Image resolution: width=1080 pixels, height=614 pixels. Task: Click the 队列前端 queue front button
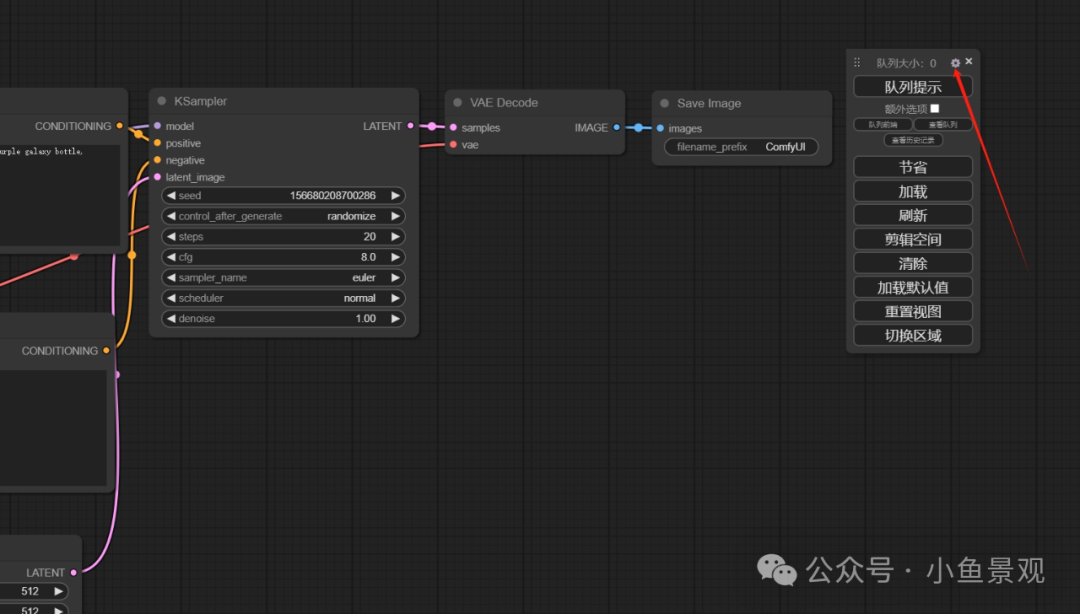click(883, 125)
